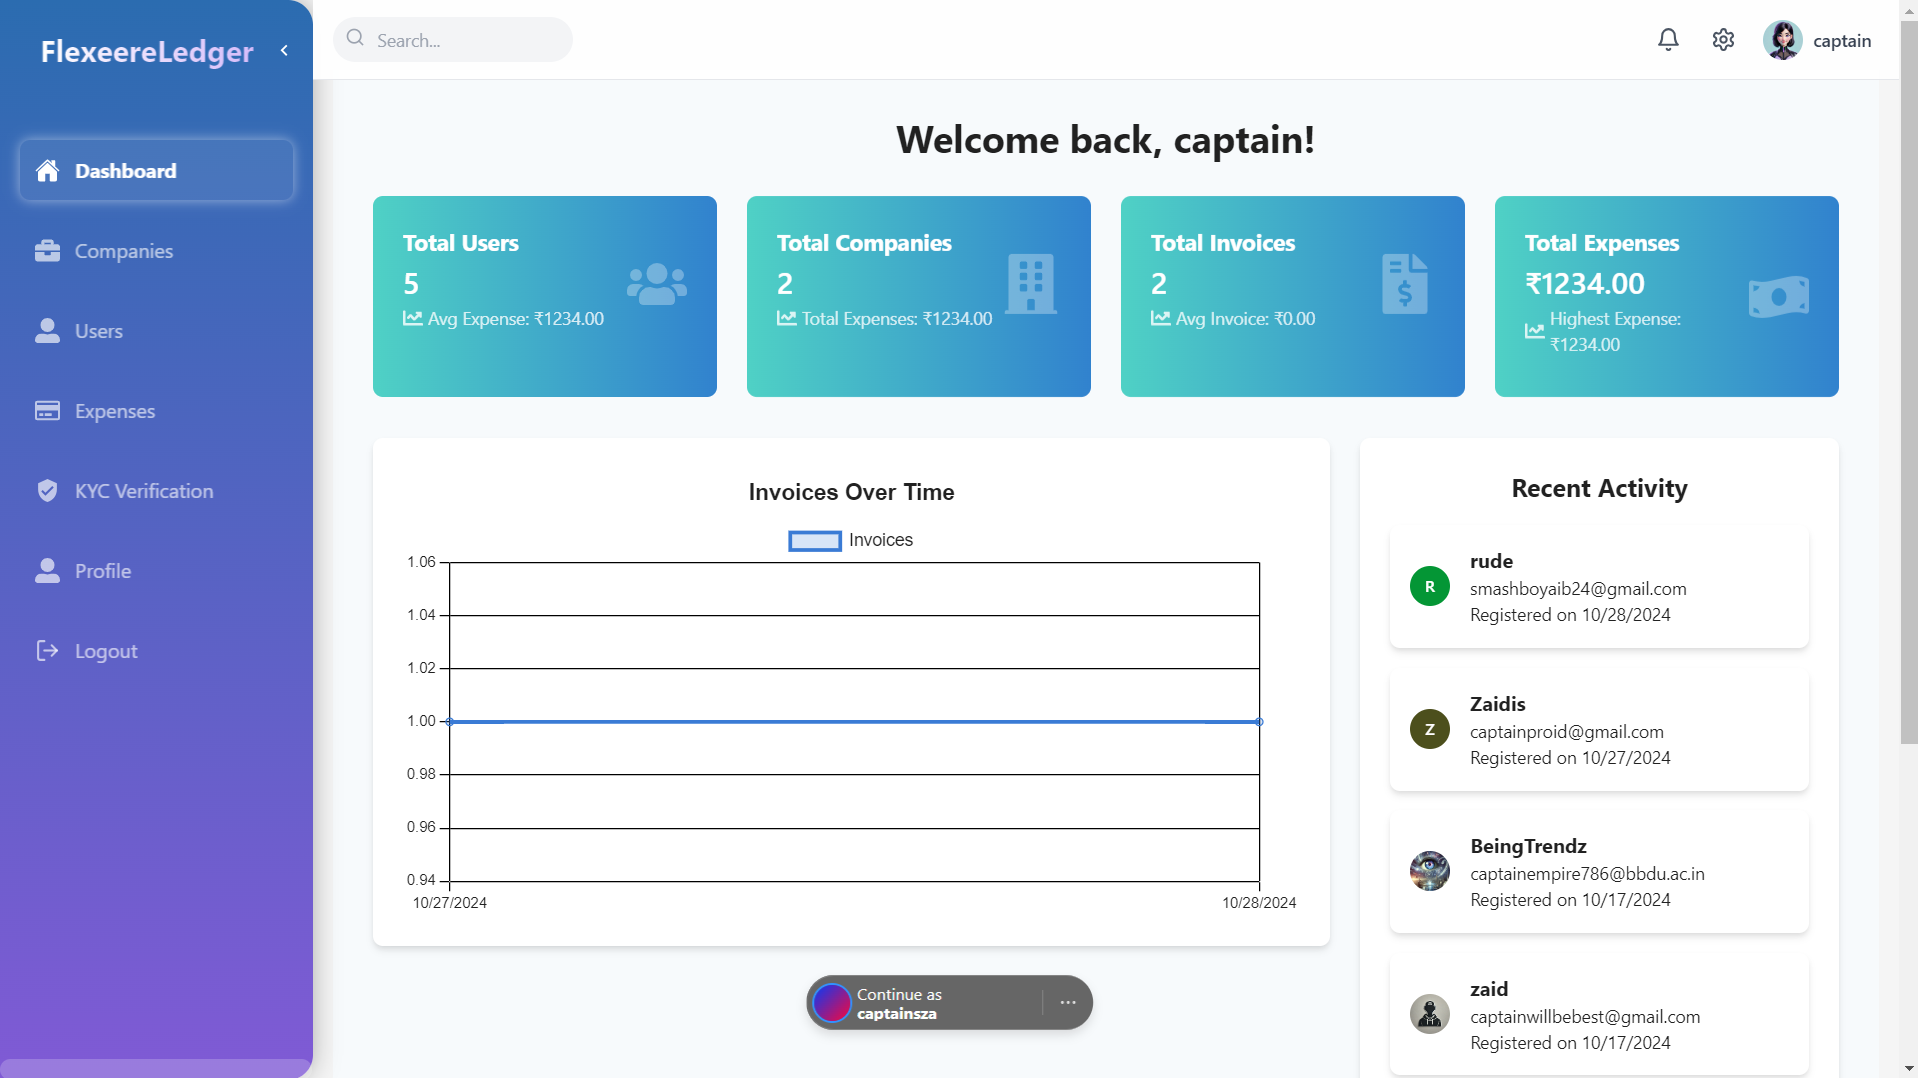1918x1078 pixels.
Task: Click the 10/28/2024 data point on chart
Action: (1259, 721)
